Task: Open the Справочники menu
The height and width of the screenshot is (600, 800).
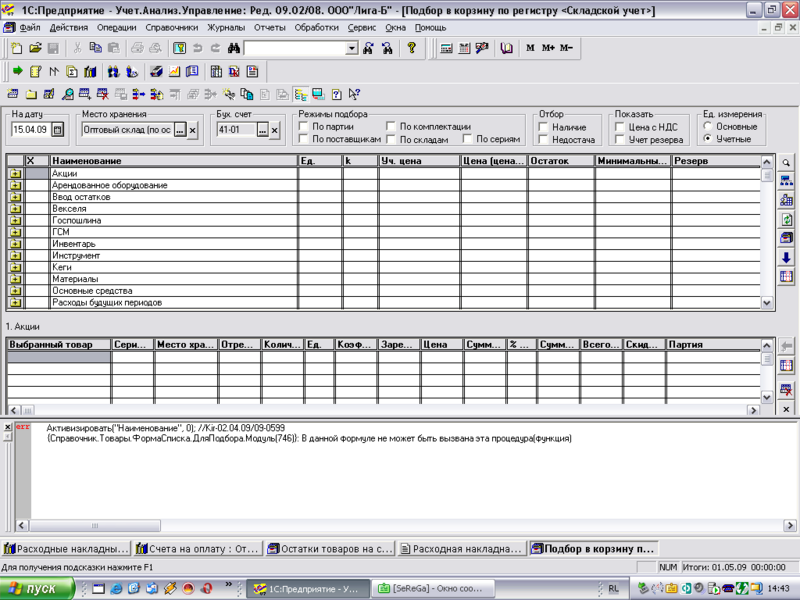Action: click(x=170, y=28)
